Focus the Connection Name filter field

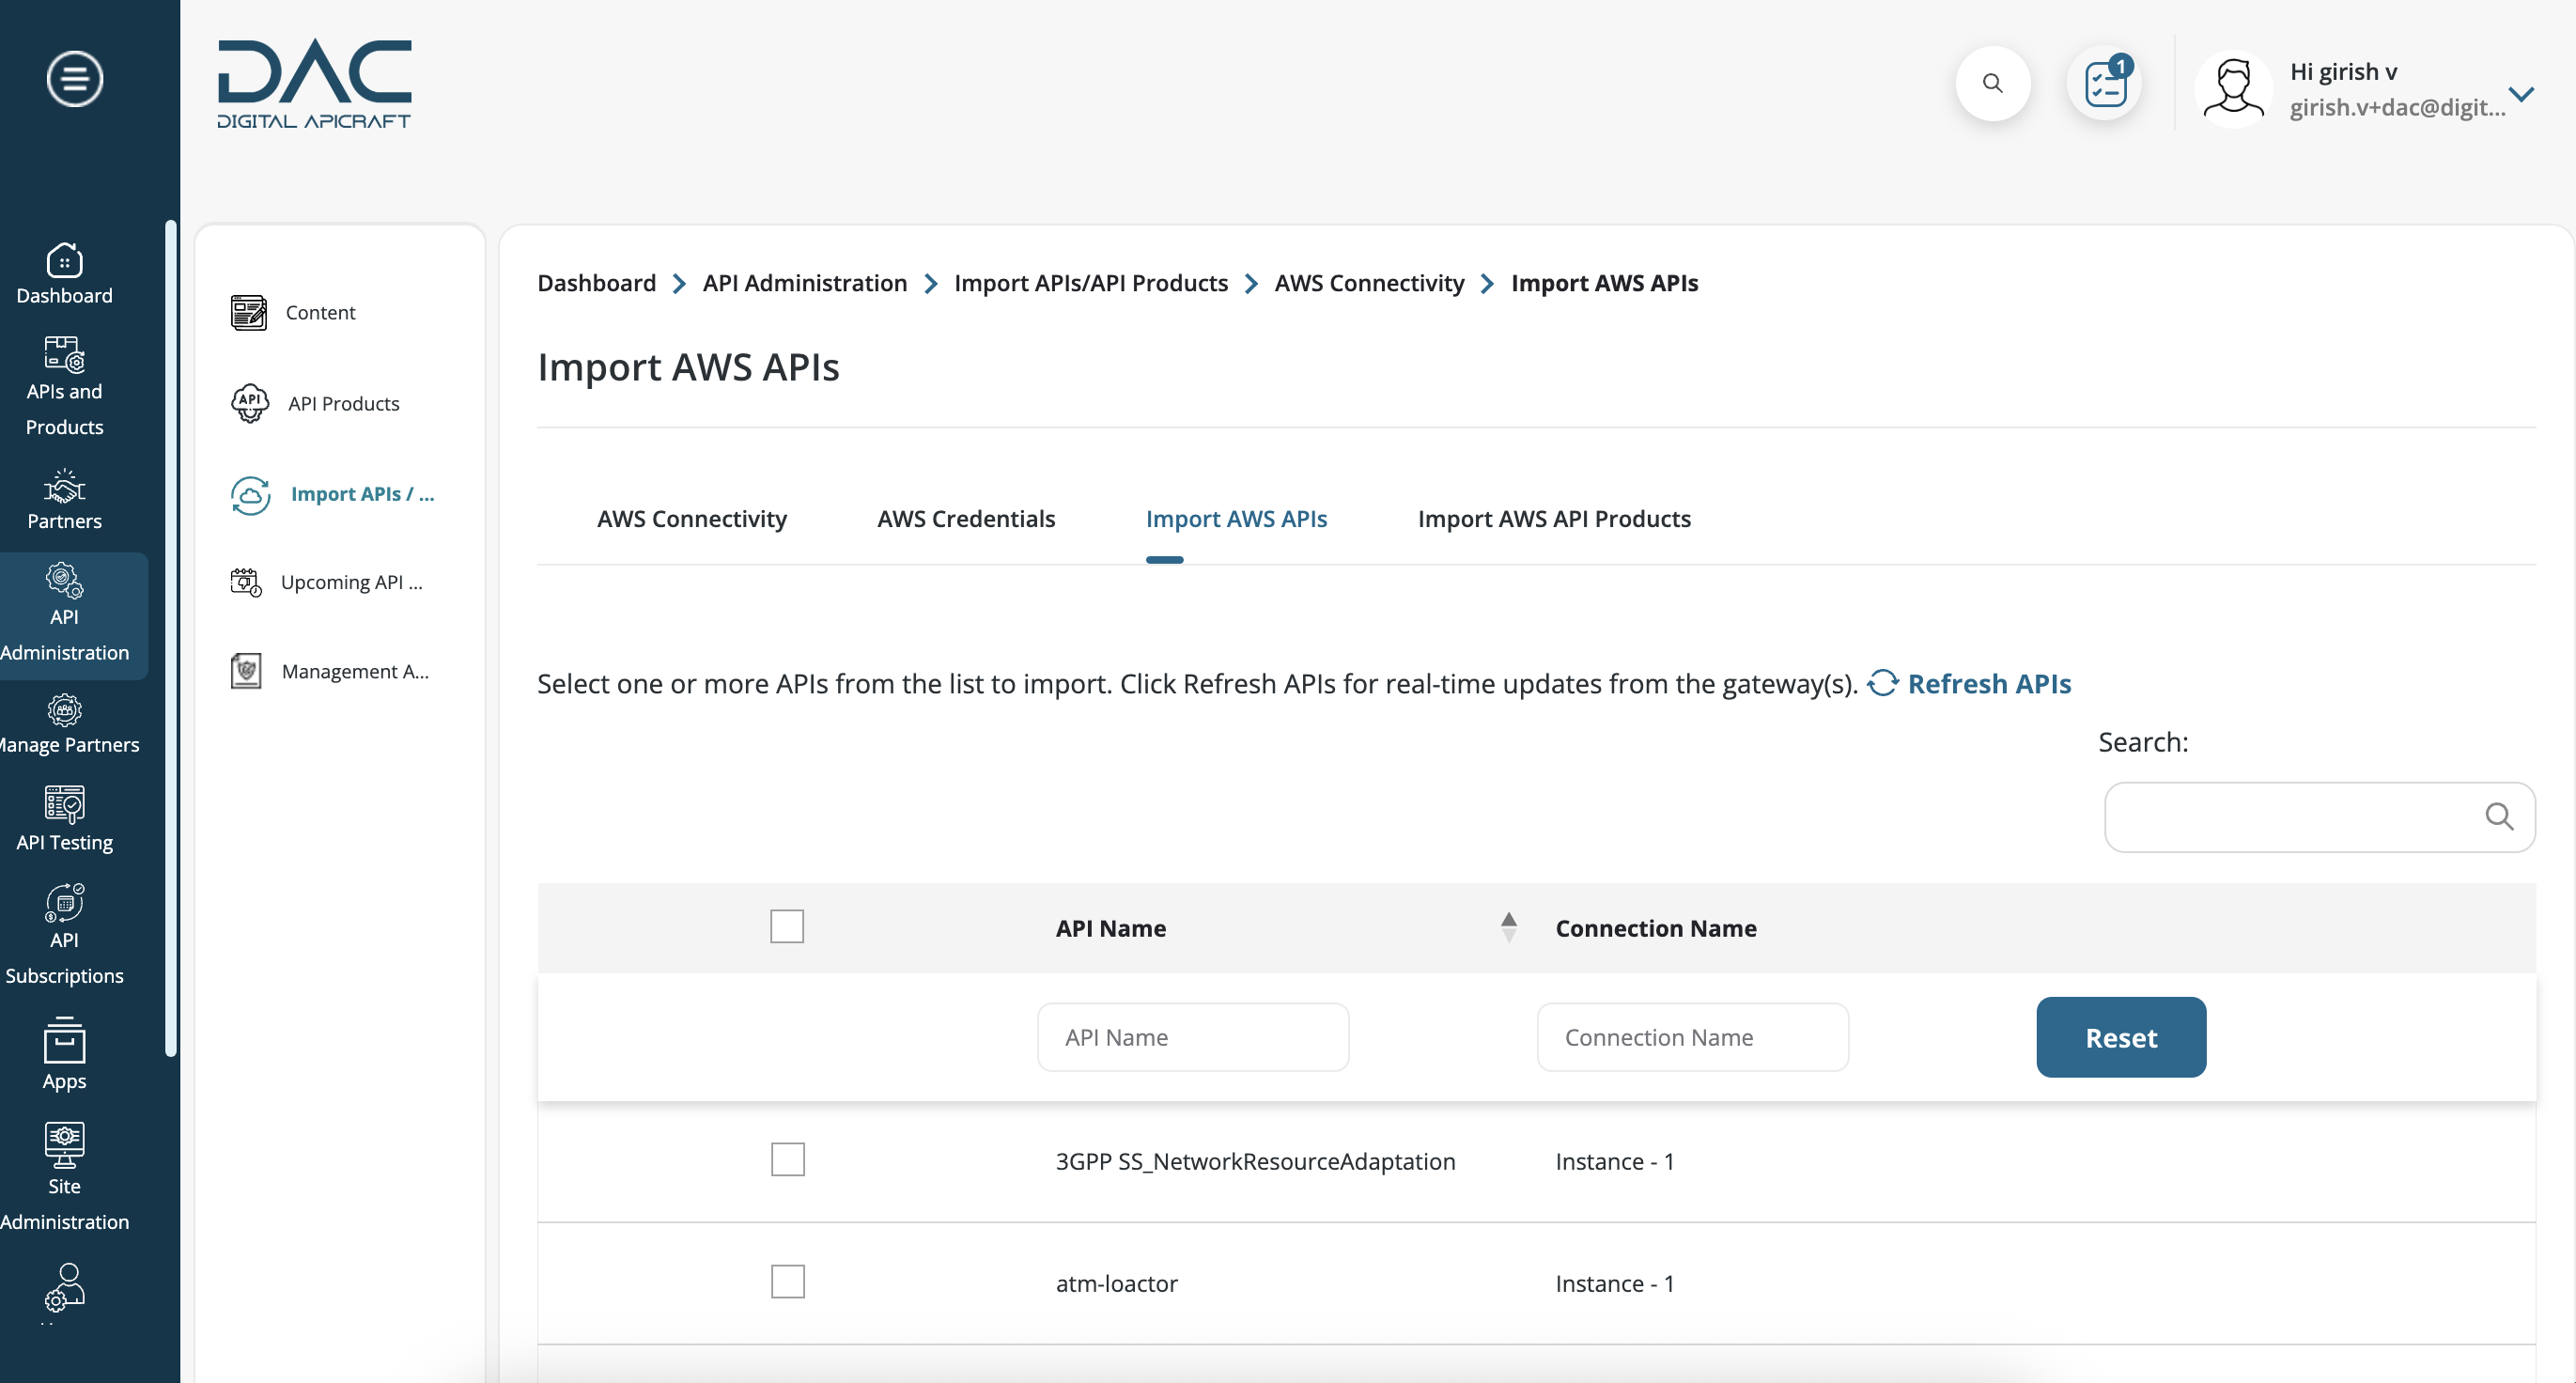(x=1692, y=1037)
